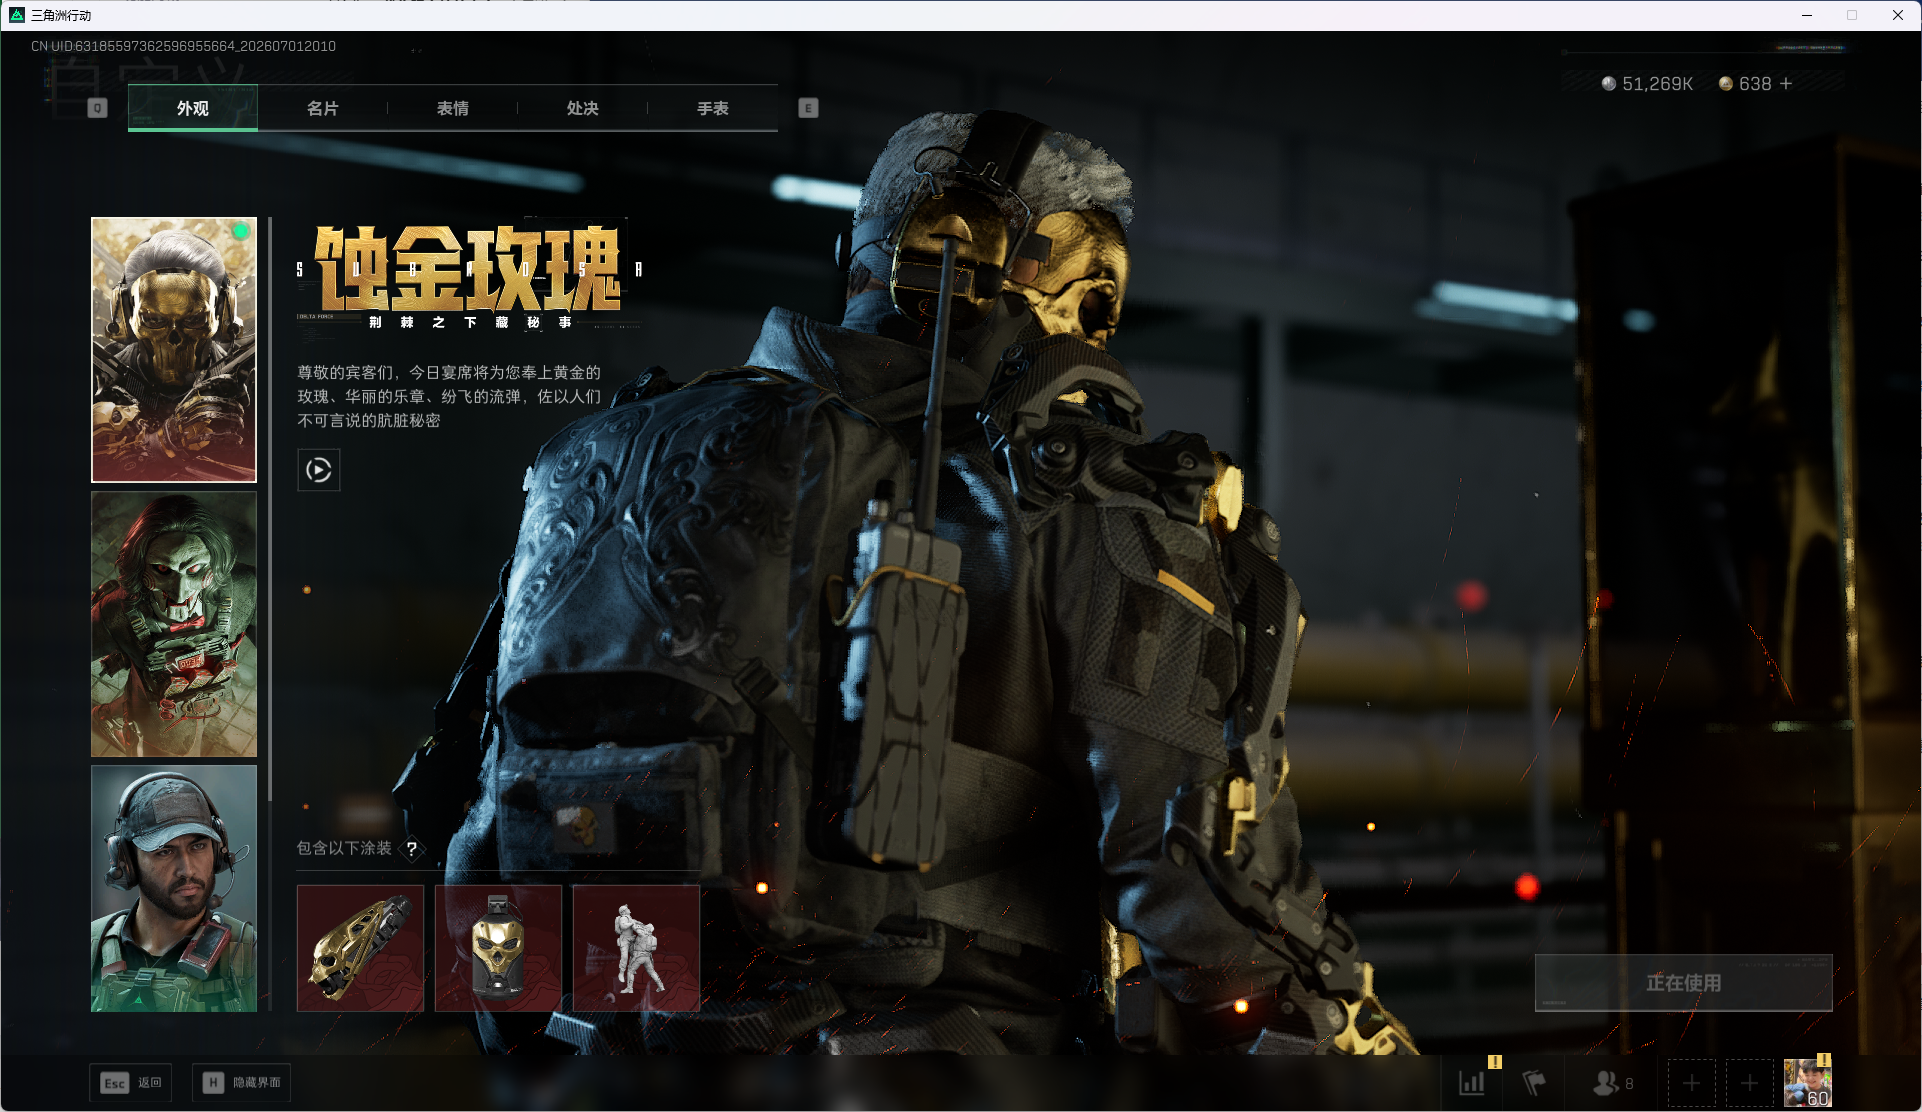This screenshot has height=1112, width=1922.
Task: Open the 处决 tab
Action: pyautogui.click(x=582, y=108)
